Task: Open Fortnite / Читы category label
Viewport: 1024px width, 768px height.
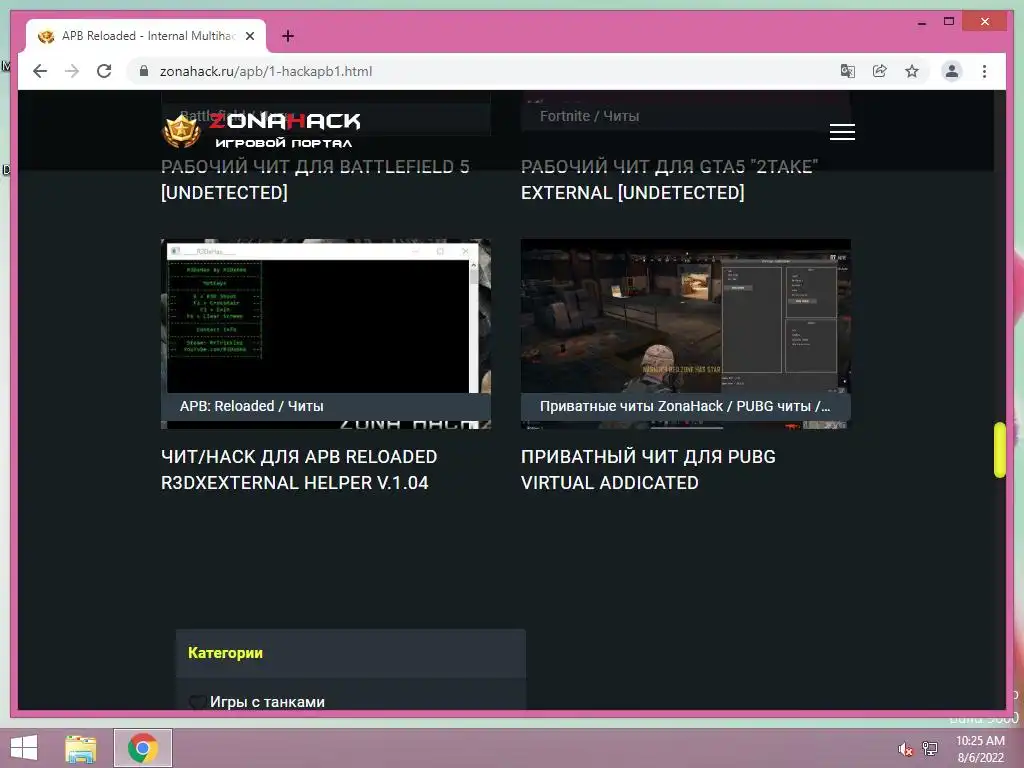Action: [x=589, y=116]
